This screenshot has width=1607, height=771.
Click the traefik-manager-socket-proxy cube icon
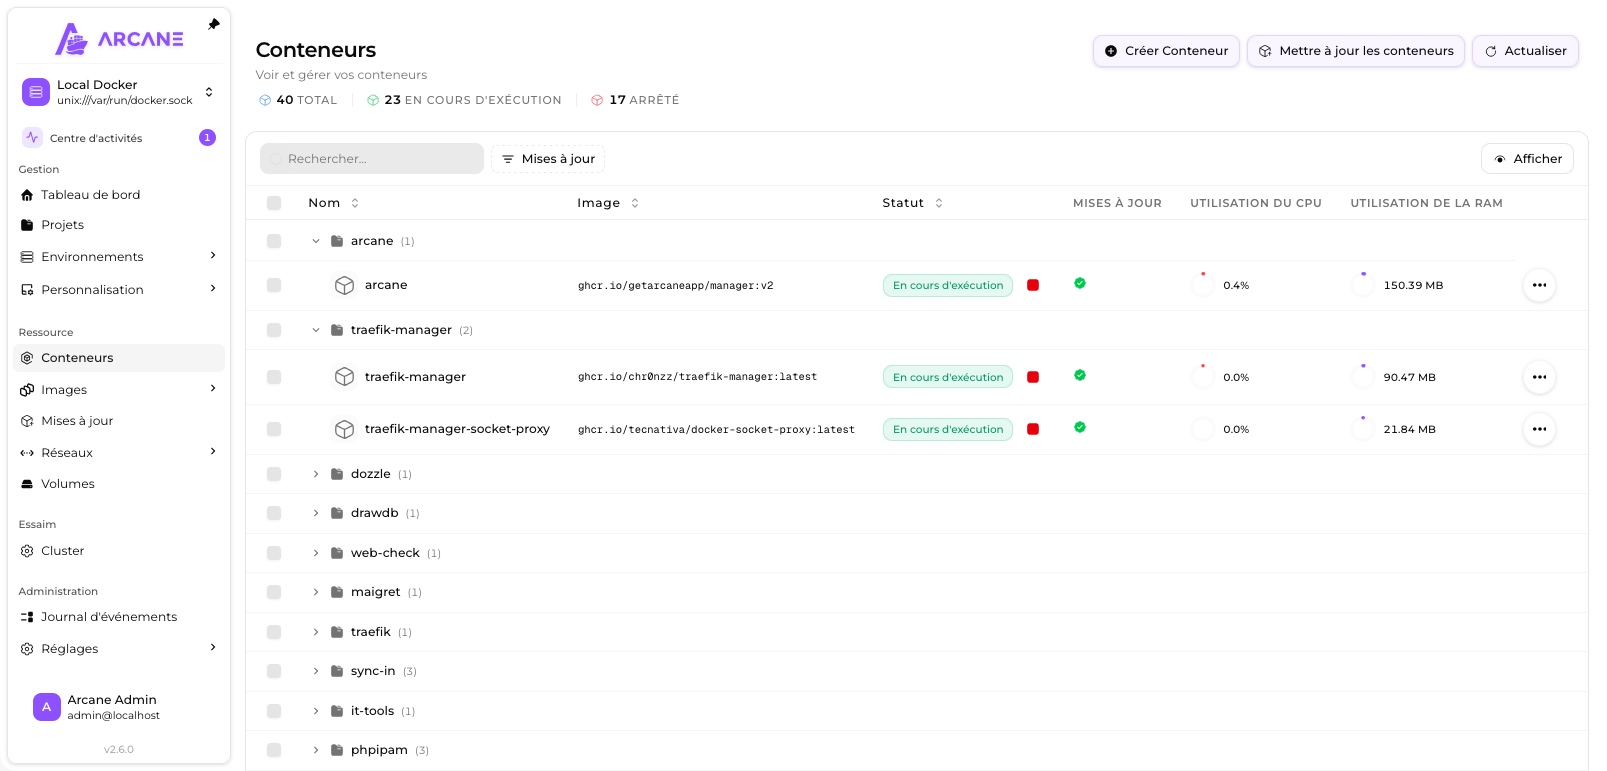click(x=345, y=429)
